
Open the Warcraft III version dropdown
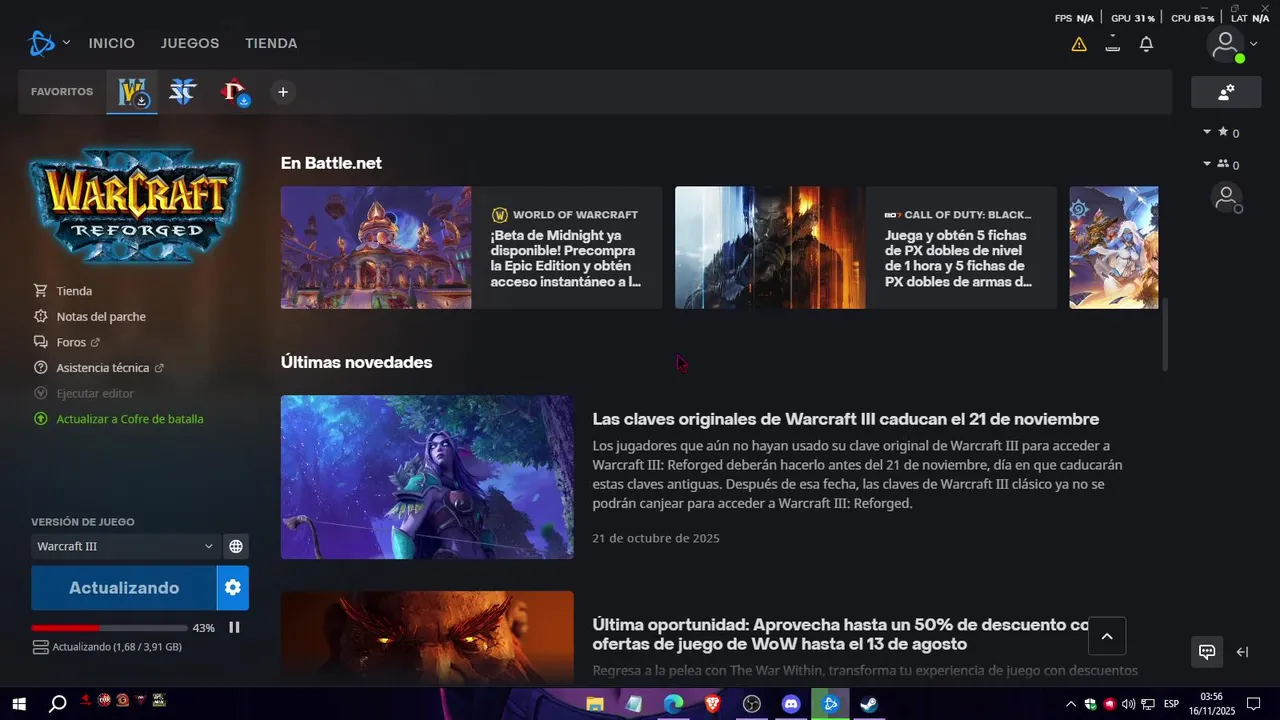click(125, 546)
